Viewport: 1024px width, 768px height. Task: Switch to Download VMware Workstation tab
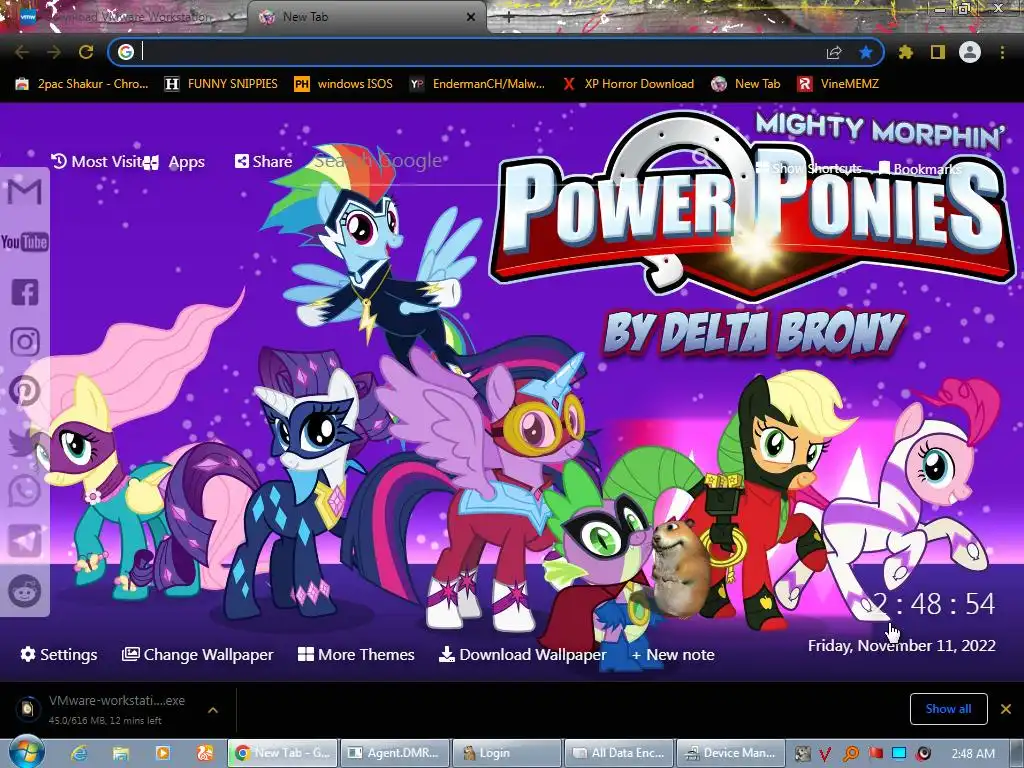[124, 17]
